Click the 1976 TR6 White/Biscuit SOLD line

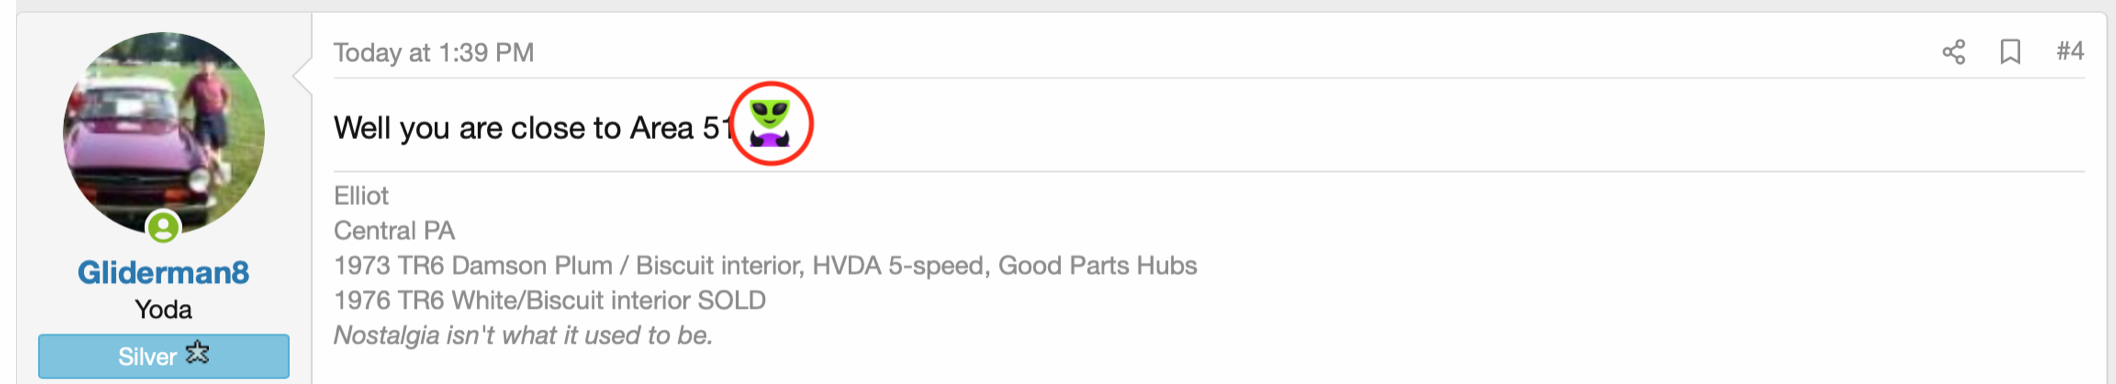coord(550,301)
